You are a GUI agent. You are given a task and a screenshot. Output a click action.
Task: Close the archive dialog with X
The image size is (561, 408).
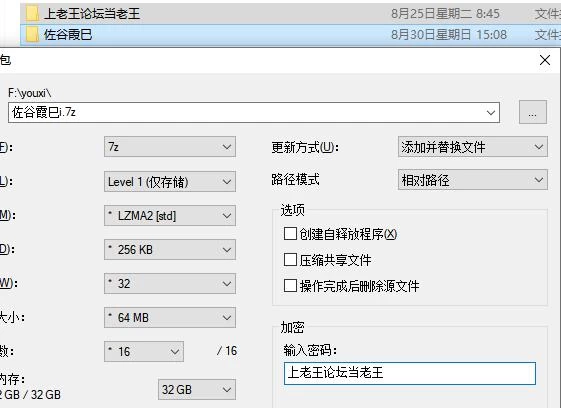(x=545, y=60)
